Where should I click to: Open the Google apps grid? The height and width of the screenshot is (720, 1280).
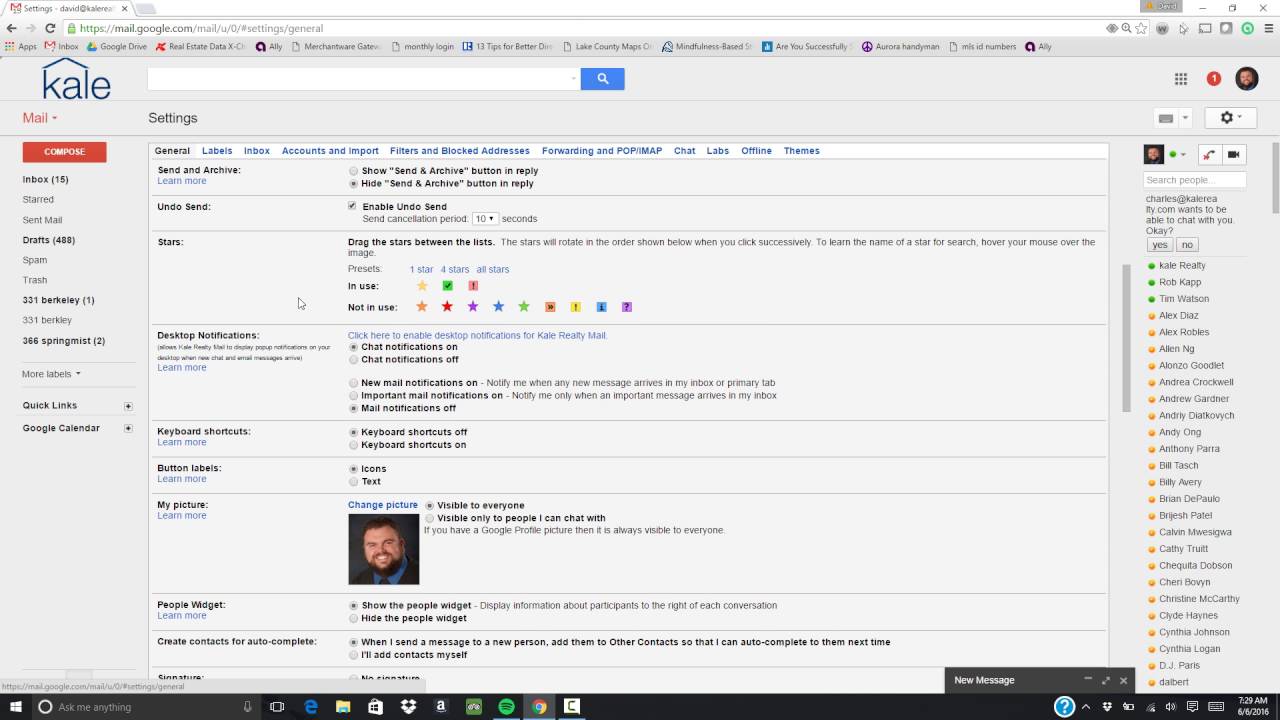click(x=1181, y=79)
